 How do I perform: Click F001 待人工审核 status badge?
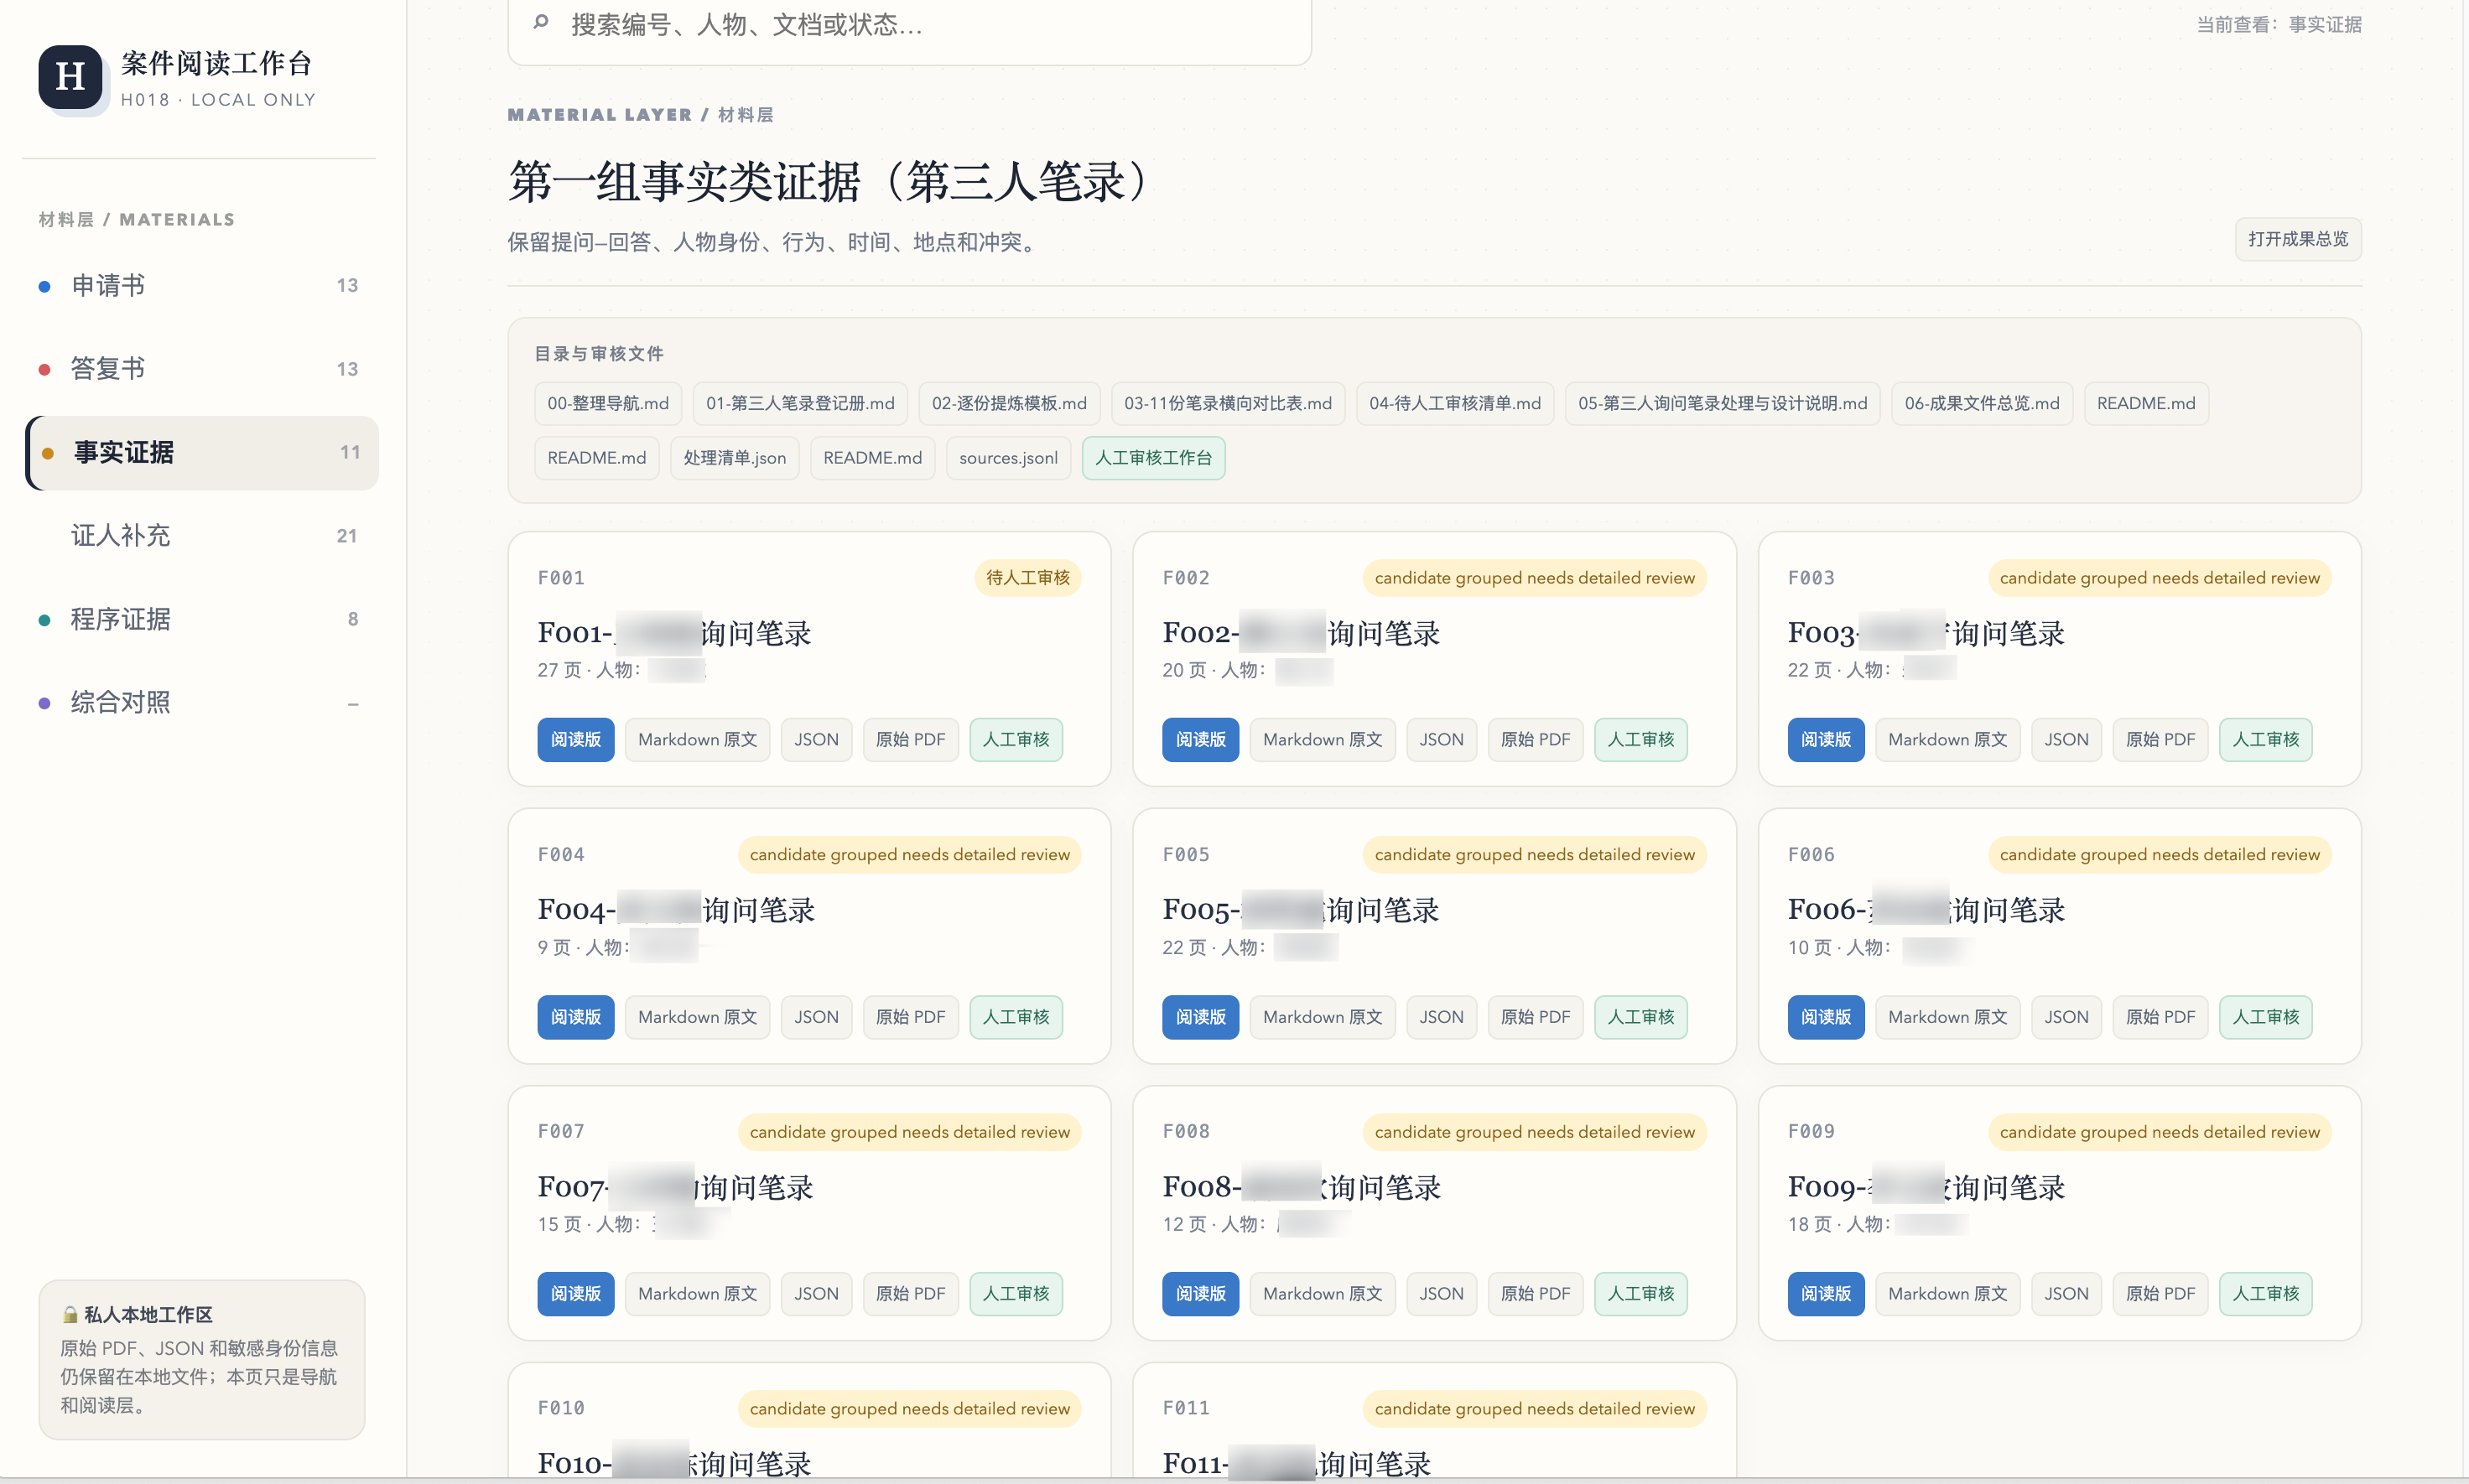1028,578
